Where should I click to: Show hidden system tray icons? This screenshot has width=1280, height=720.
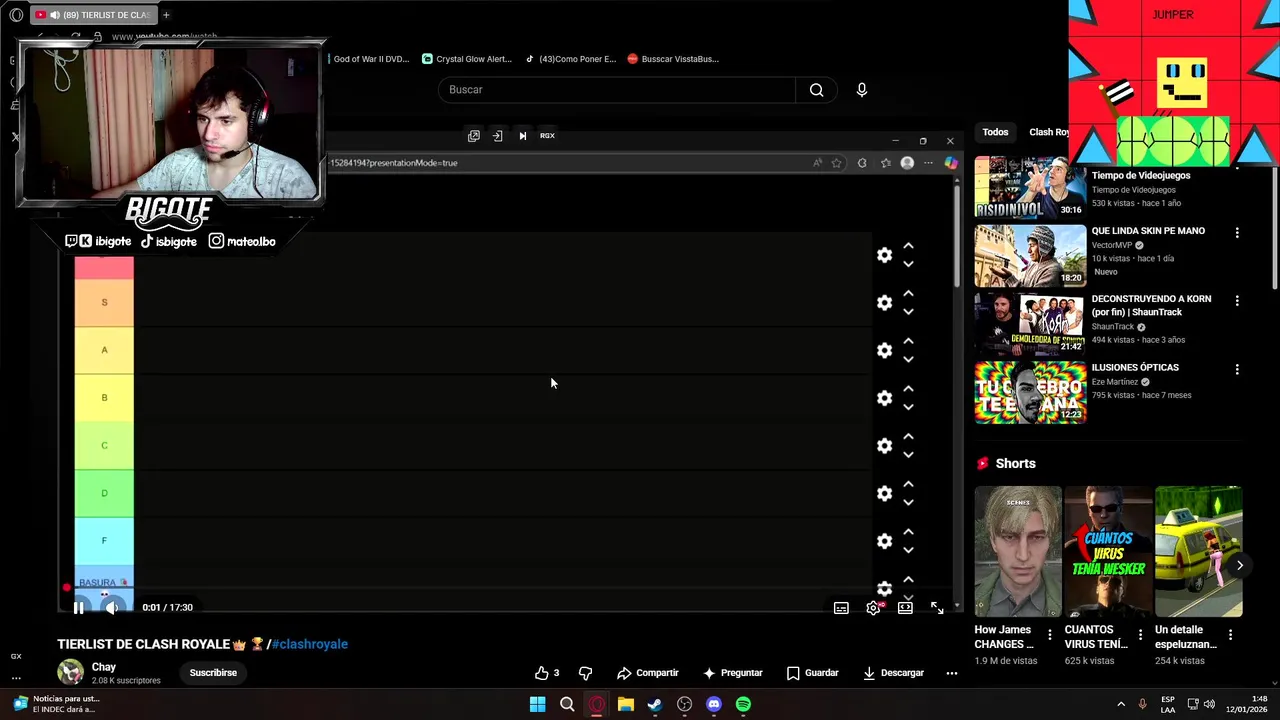(x=1121, y=705)
